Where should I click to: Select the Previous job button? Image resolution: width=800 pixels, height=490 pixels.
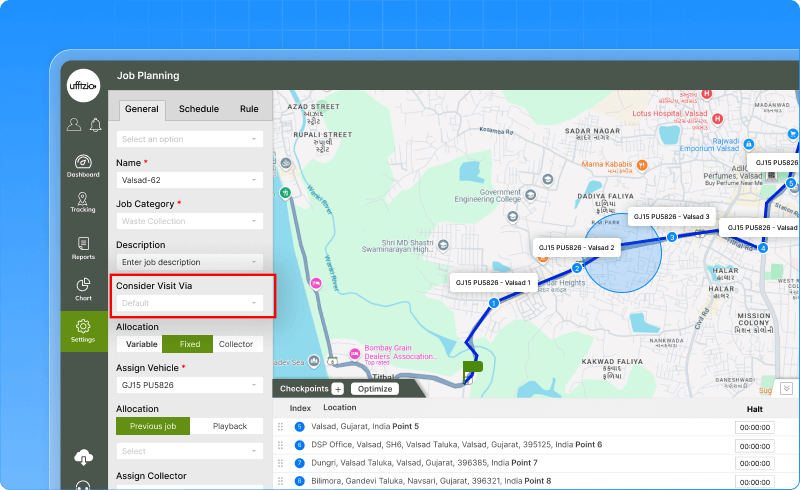(153, 426)
